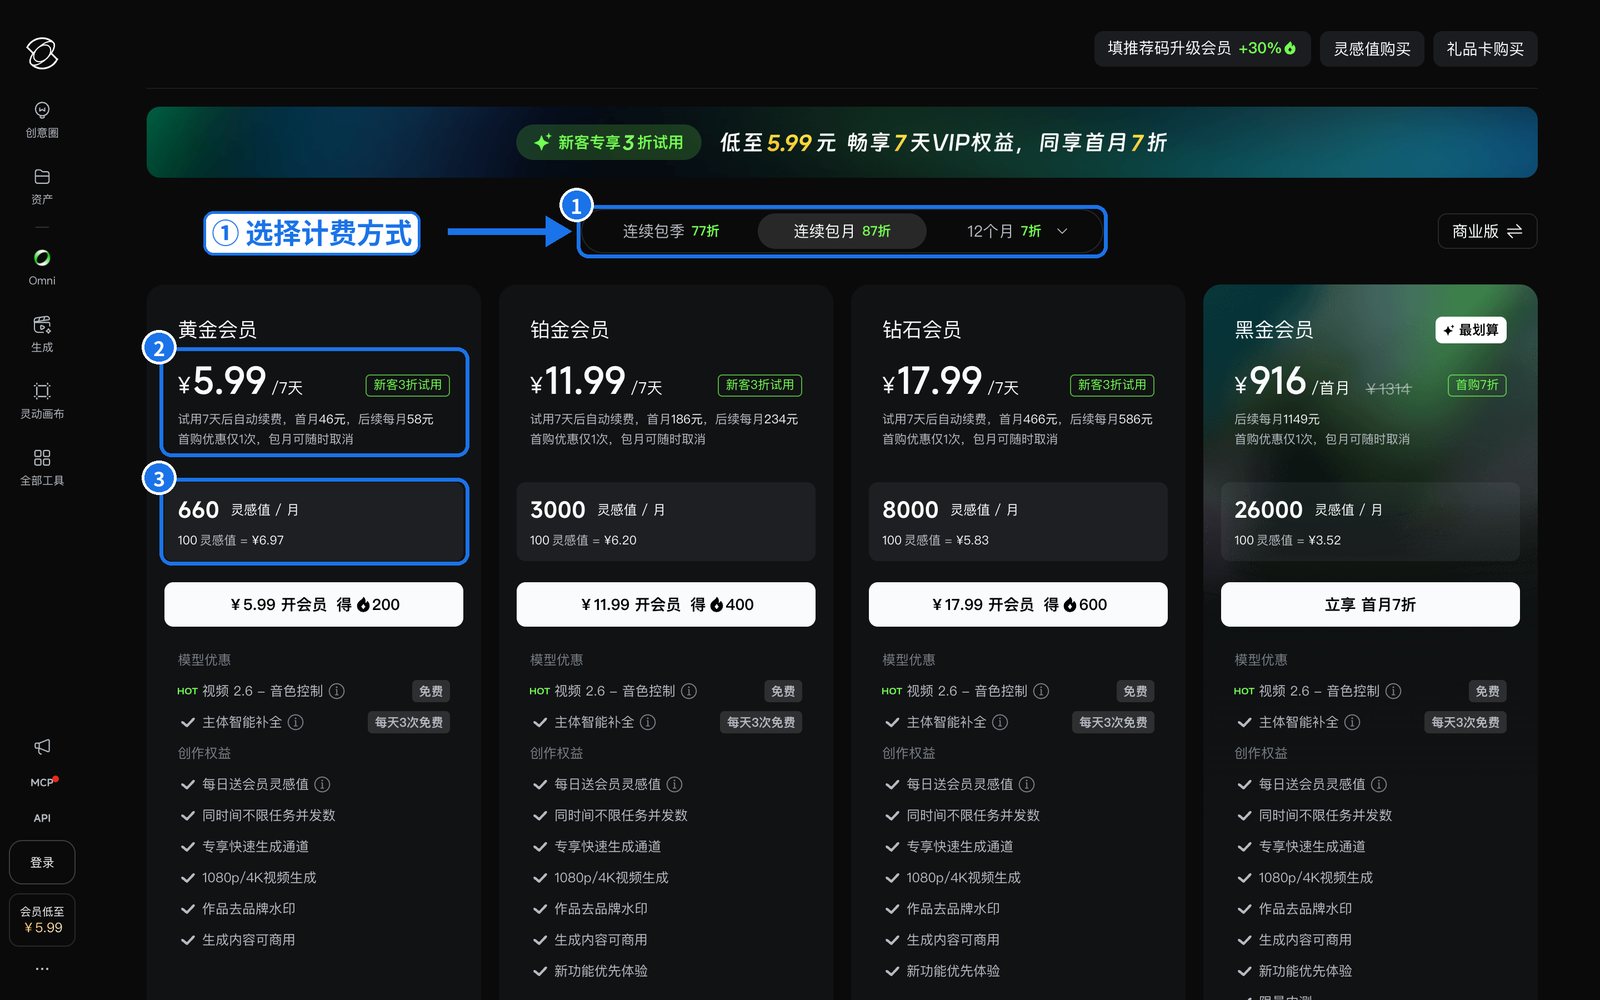Screen dimensions: 1600x1000
Task: Click info icon next to 黑金会员 音色控制
Action: pyautogui.click(x=1393, y=691)
